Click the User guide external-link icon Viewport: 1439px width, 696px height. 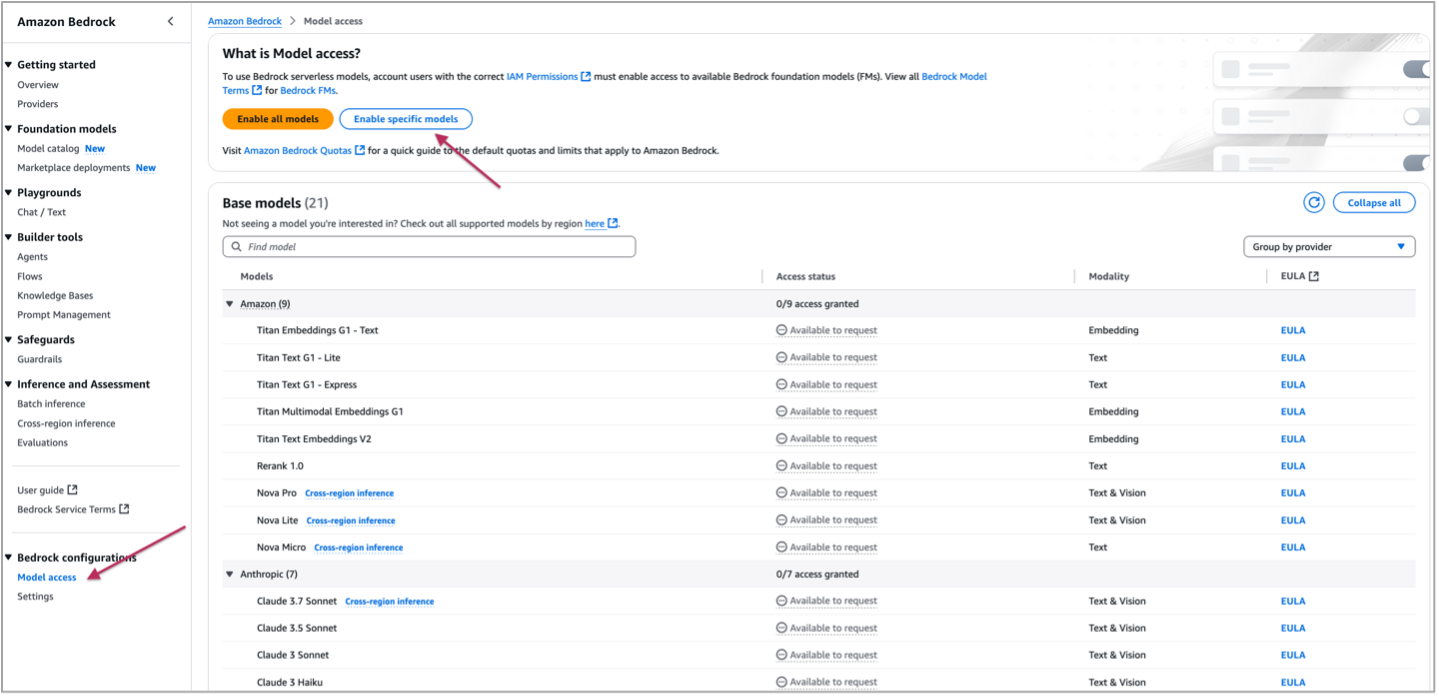coord(73,490)
